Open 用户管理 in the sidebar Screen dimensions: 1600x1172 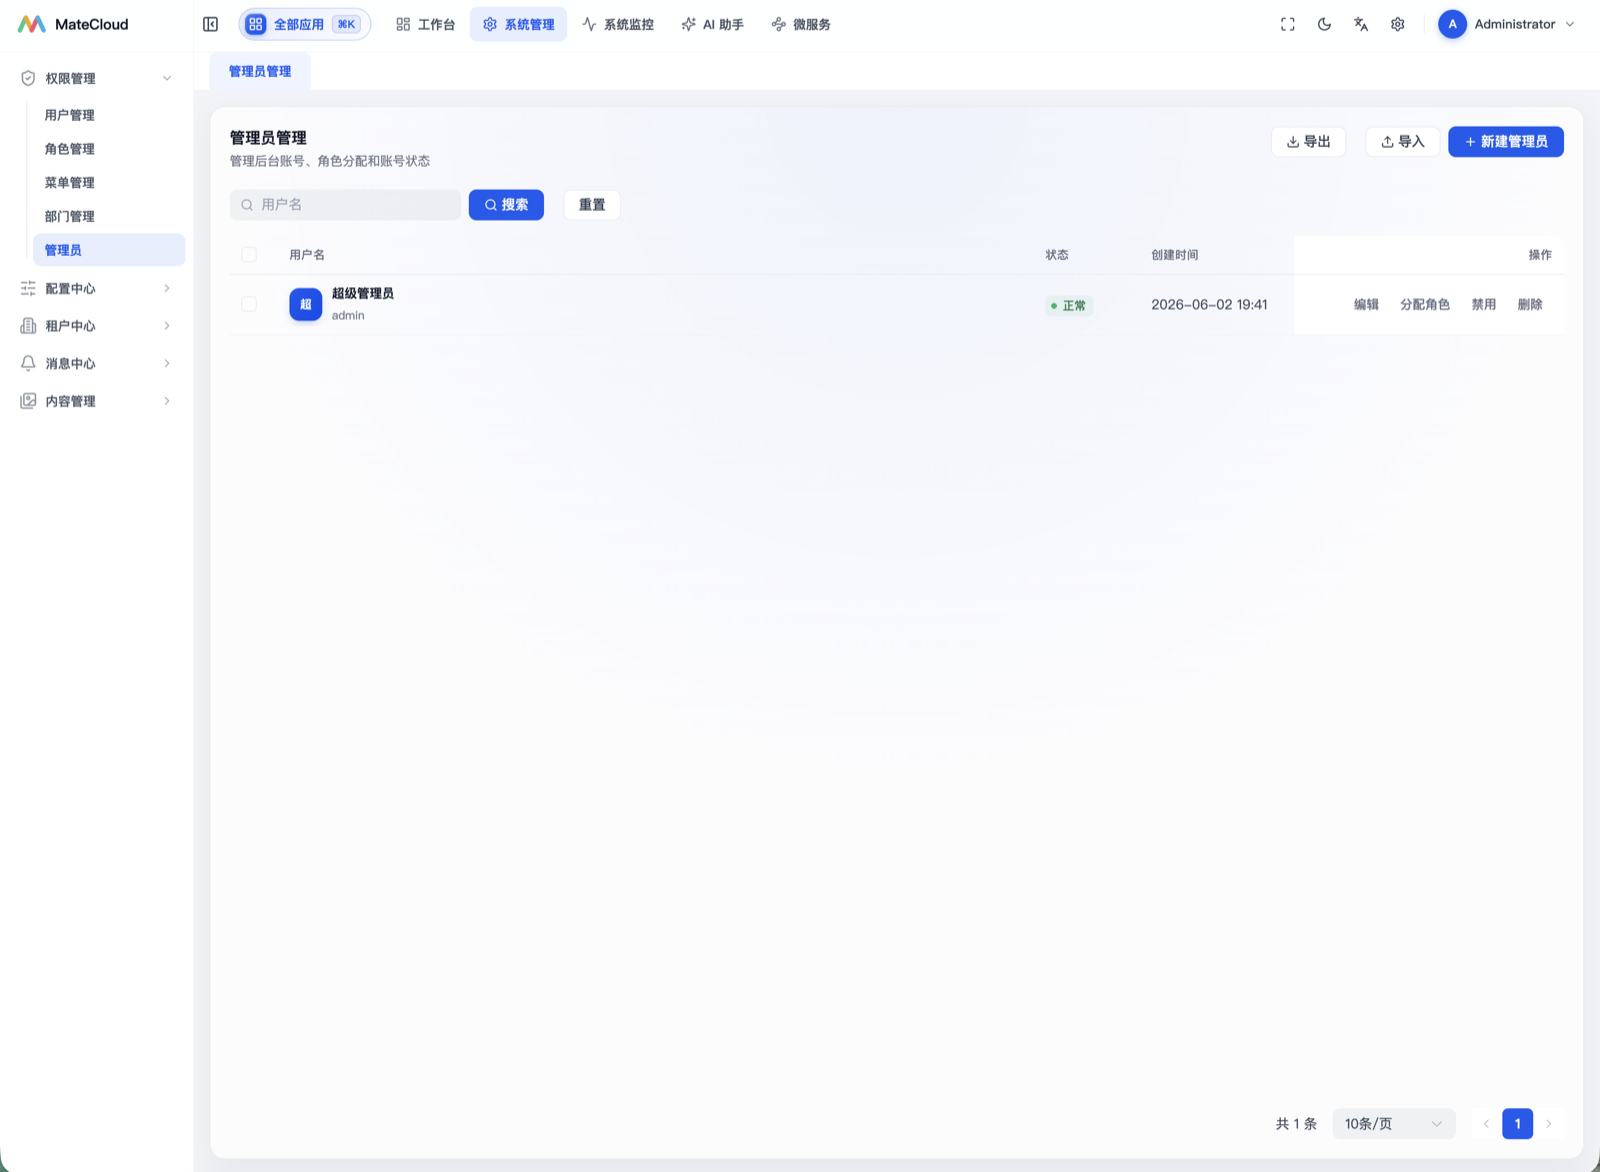pyautogui.click(x=109, y=115)
